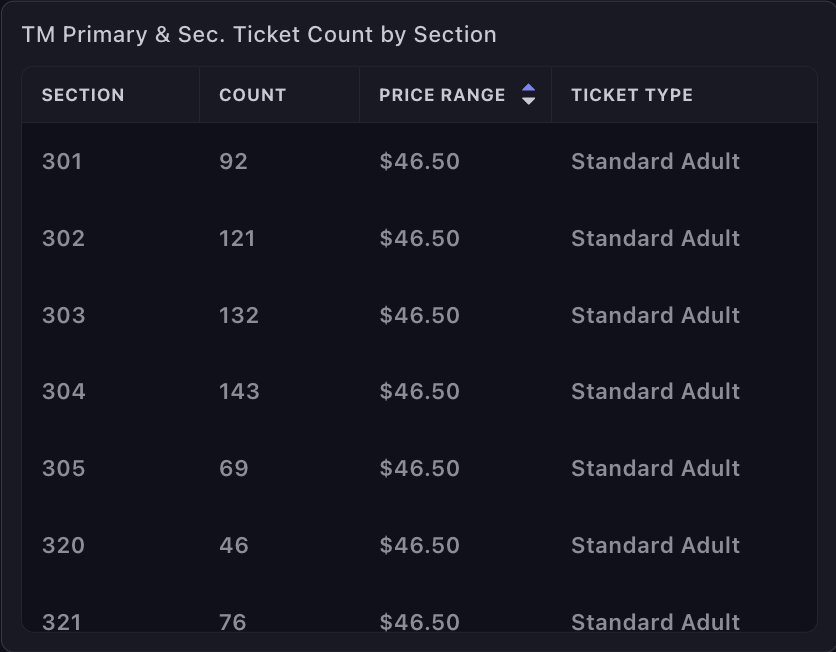This screenshot has height=652, width=836.
Task: Click the $46.50 price for section 301
Action: click(419, 162)
